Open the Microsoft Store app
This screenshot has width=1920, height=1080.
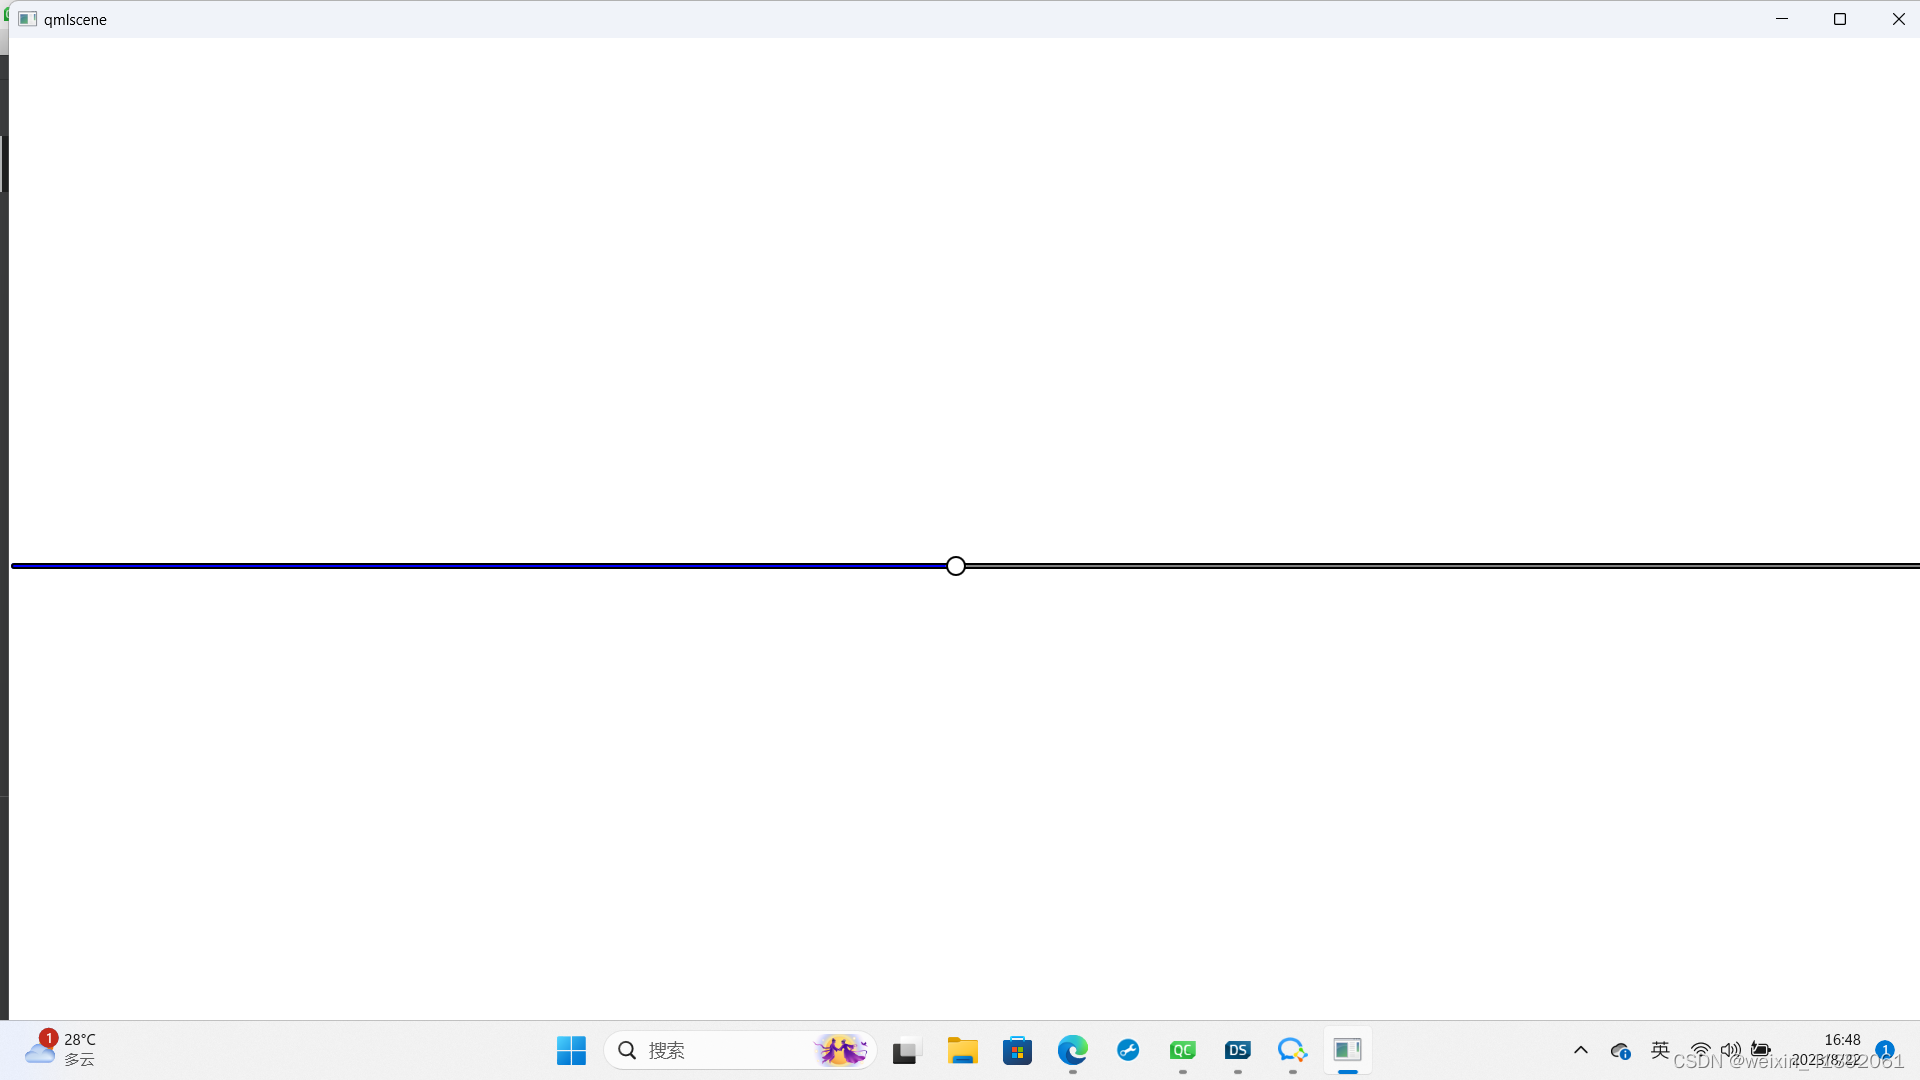[x=1017, y=1050]
